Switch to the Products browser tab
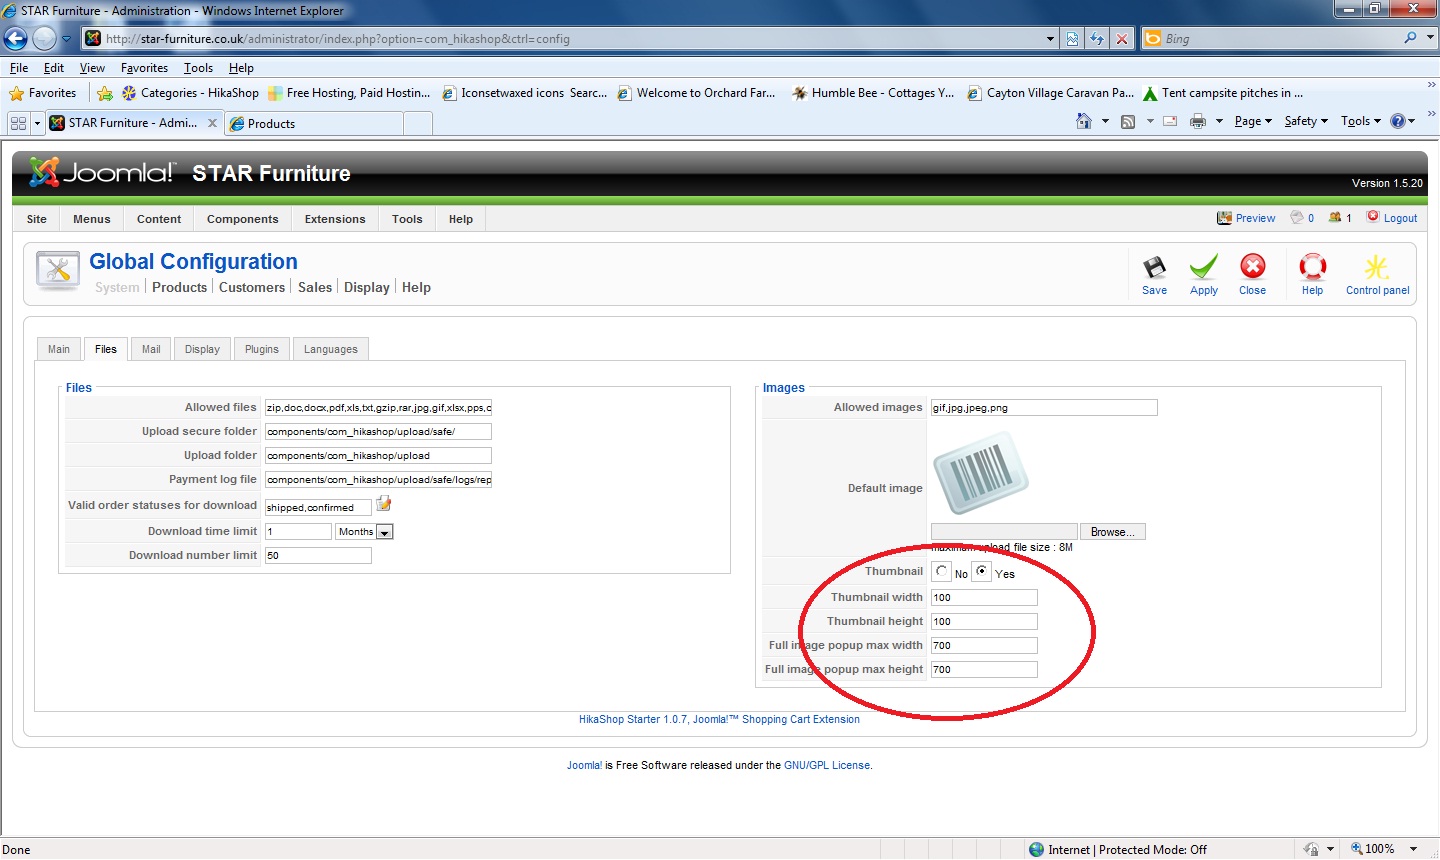1440x860 pixels. tap(315, 123)
